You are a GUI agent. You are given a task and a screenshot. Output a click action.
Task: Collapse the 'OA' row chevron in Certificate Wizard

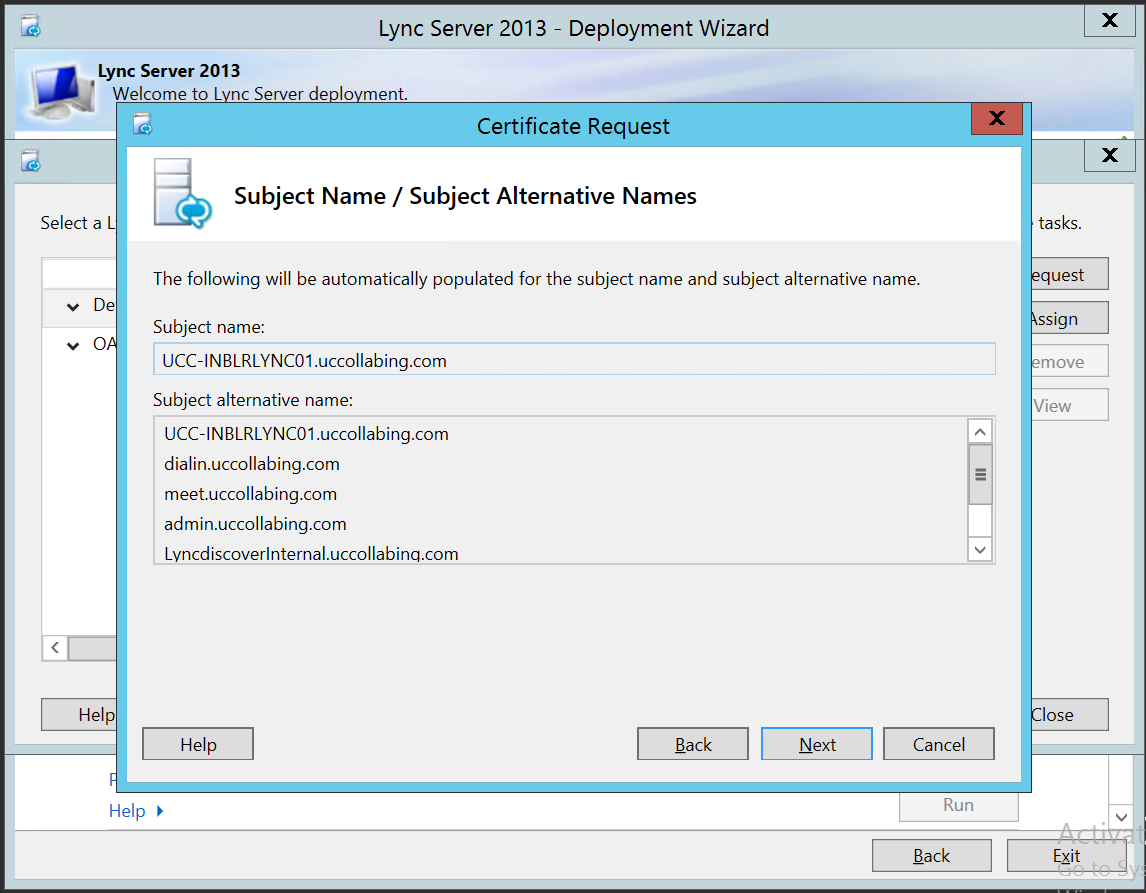pyautogui.click(x=73, y=346)
